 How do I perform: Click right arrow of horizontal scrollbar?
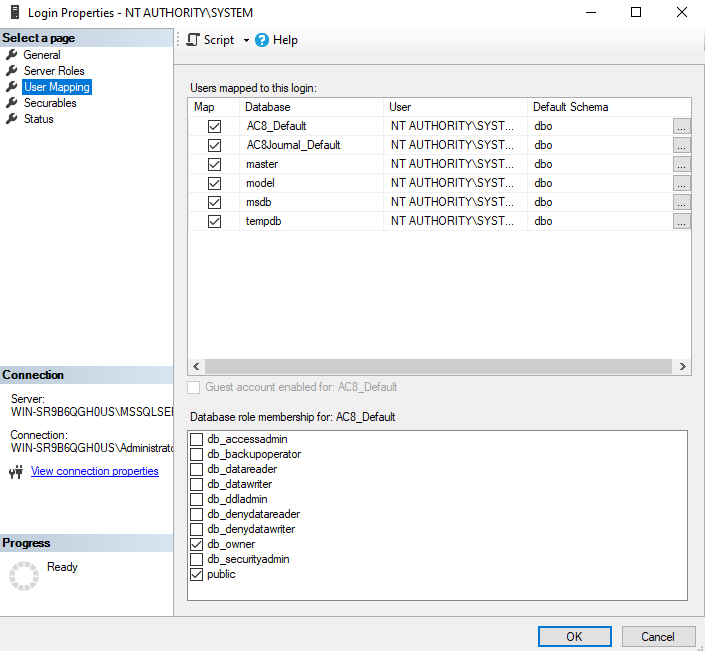pos(683,366)
